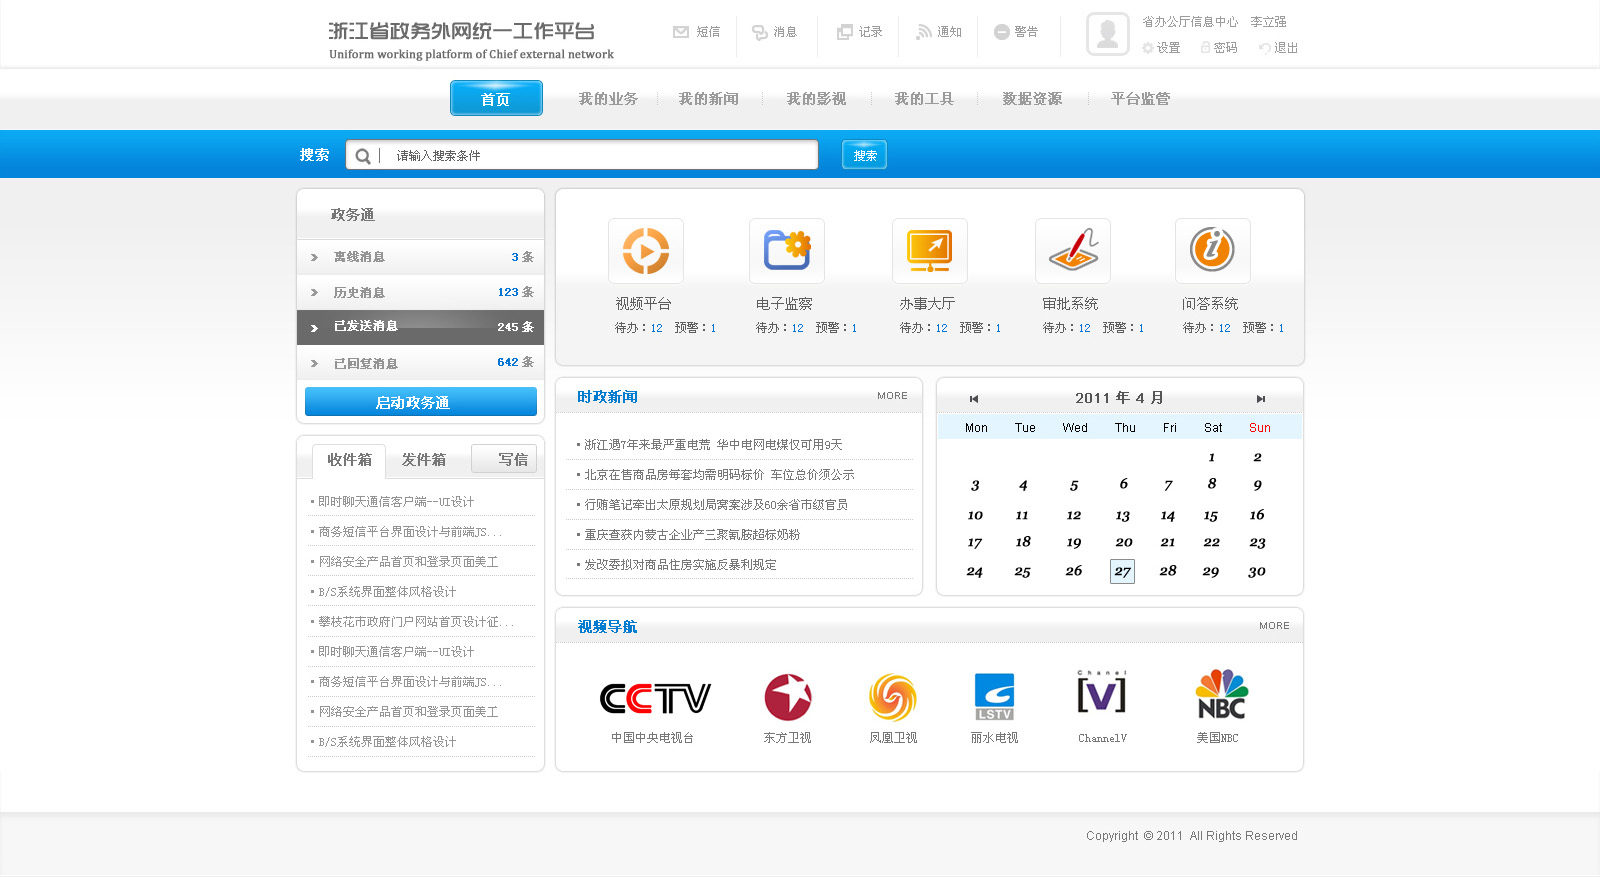Open mail 即时聊天通信客户端--UI设计 first entry
1600x877 pixels.
(x=395, y=502)
